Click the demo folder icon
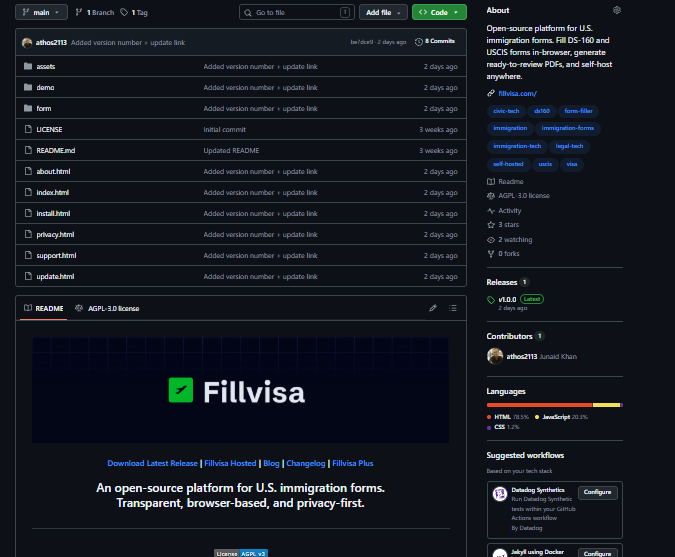 click(x=28, y=87)
